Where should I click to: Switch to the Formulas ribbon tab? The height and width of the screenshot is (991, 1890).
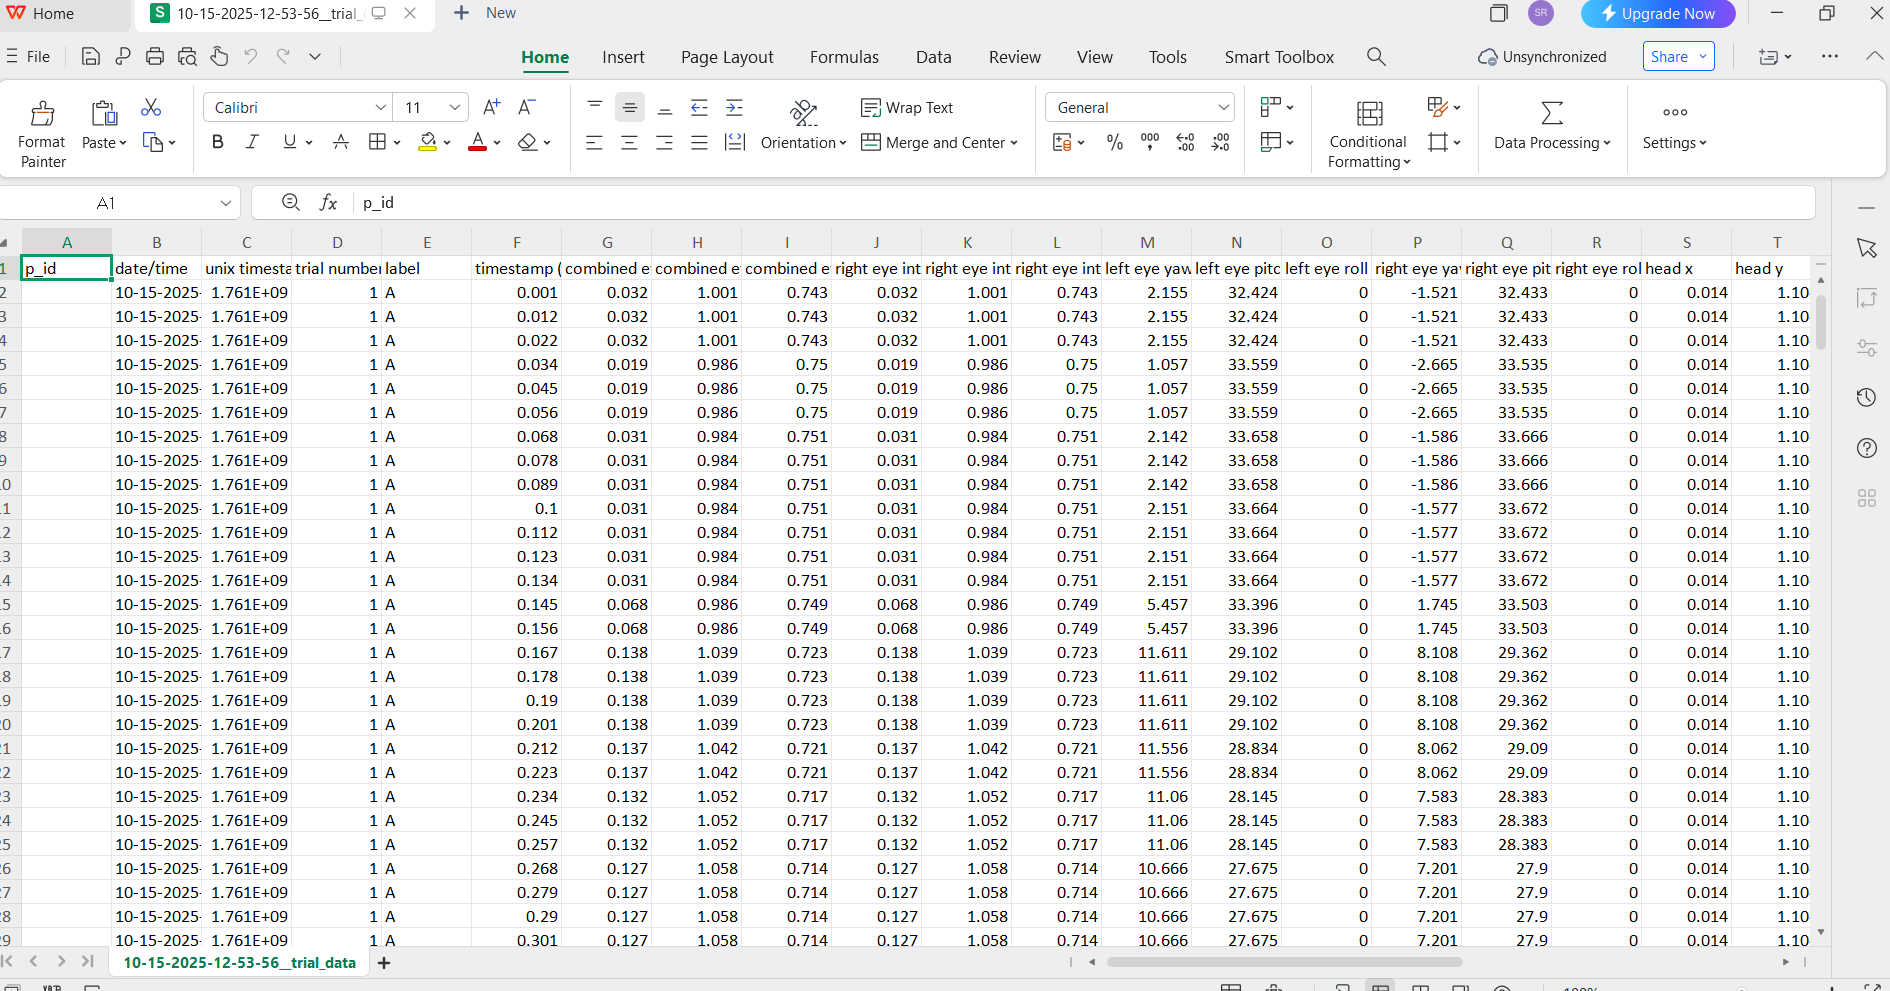point(844,57)
